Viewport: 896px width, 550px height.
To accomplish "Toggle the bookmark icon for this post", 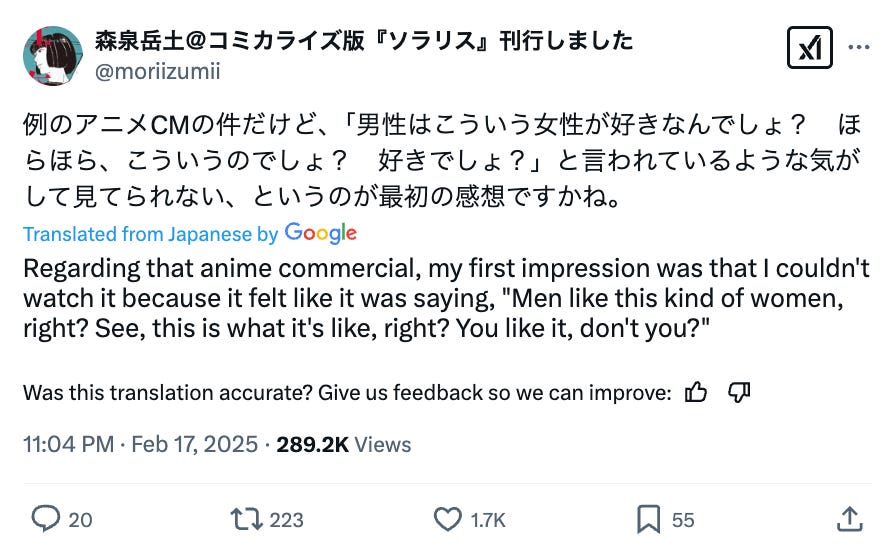I will click(x=648, y=519).
